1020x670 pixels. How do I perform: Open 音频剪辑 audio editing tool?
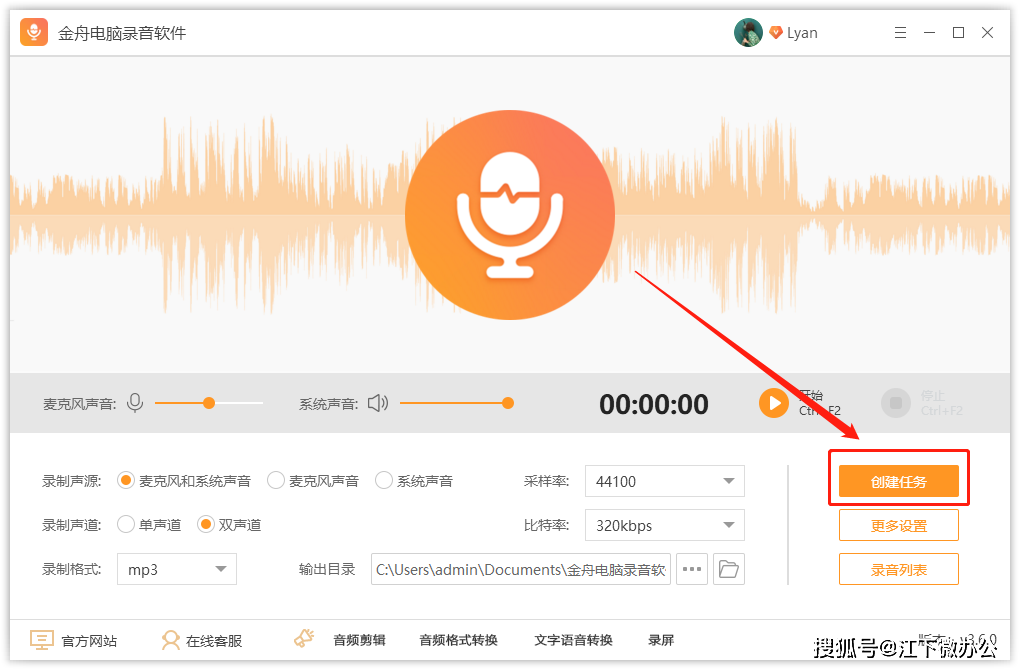359,640
